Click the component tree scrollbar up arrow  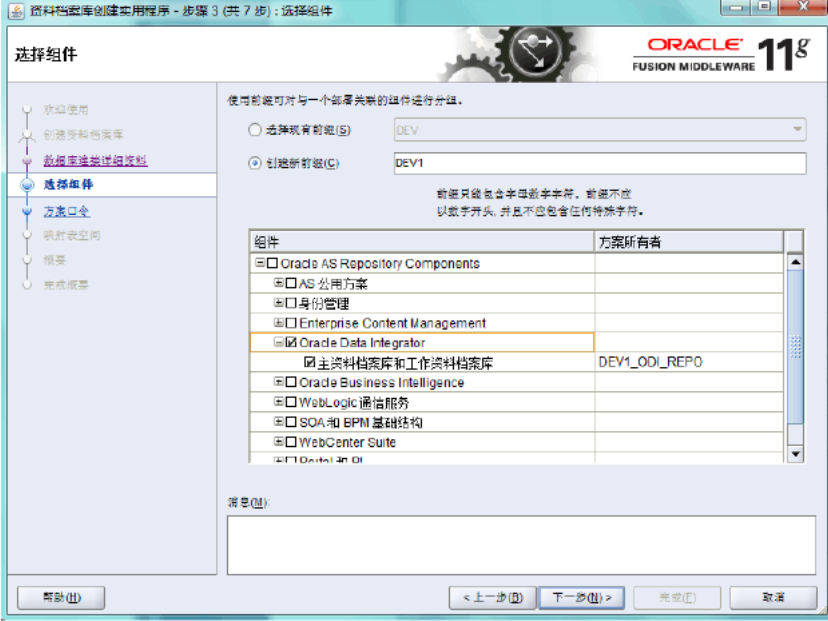point(796,262)
